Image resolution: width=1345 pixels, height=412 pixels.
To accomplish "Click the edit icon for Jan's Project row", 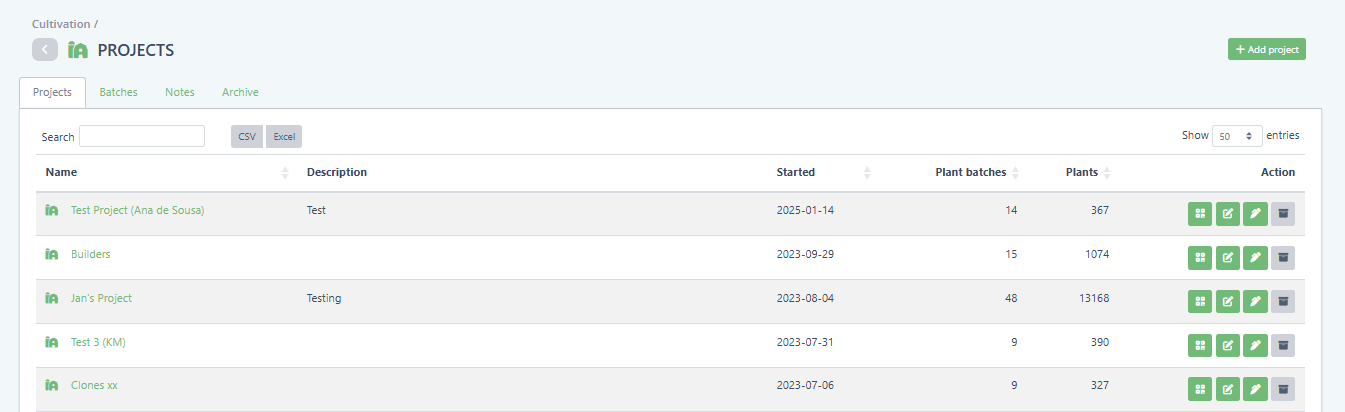I will coord(1228,301).
